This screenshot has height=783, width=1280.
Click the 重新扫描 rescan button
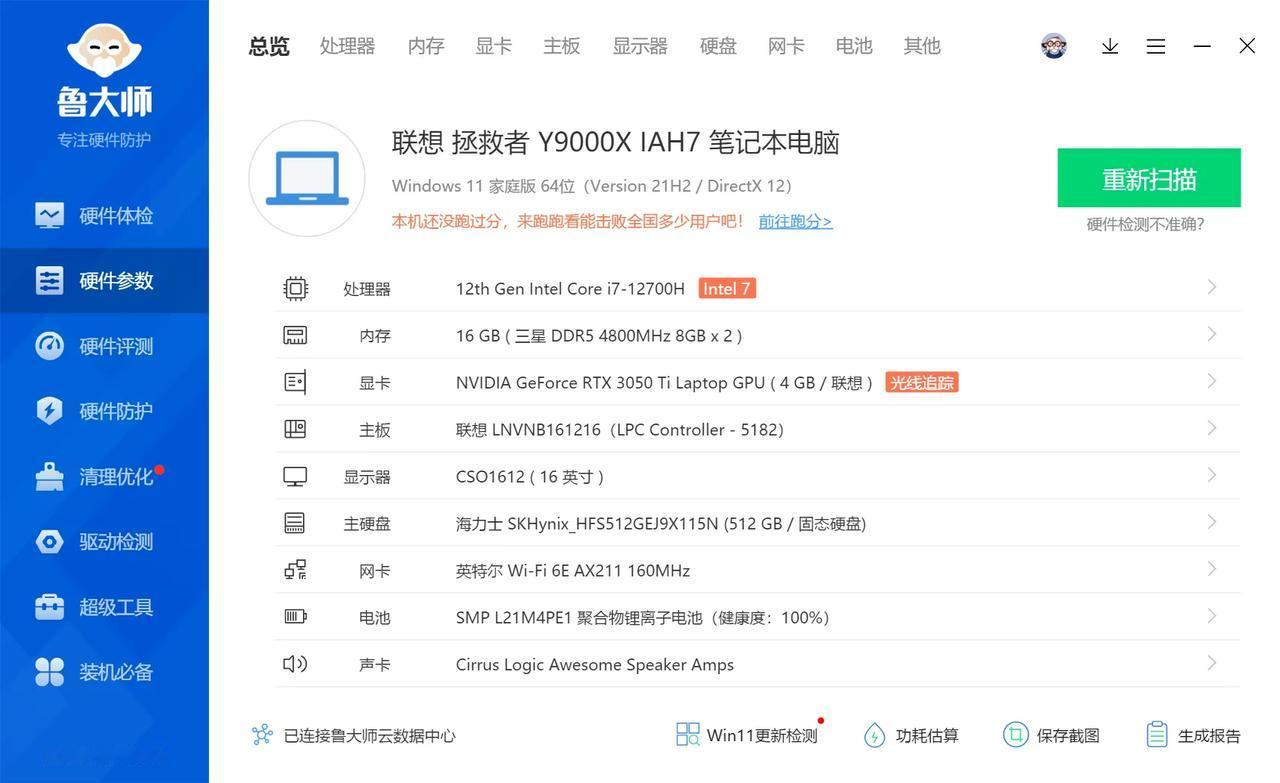1149,178
